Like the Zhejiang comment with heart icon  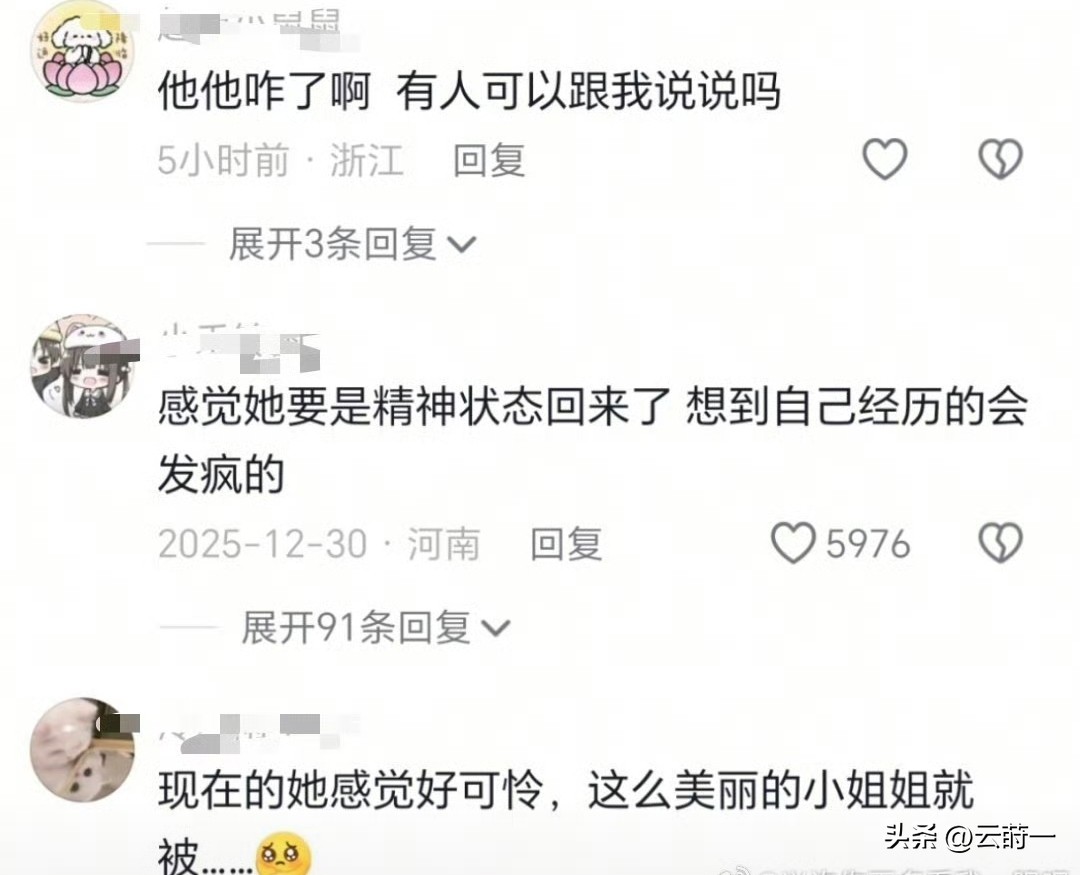[884, 159]
